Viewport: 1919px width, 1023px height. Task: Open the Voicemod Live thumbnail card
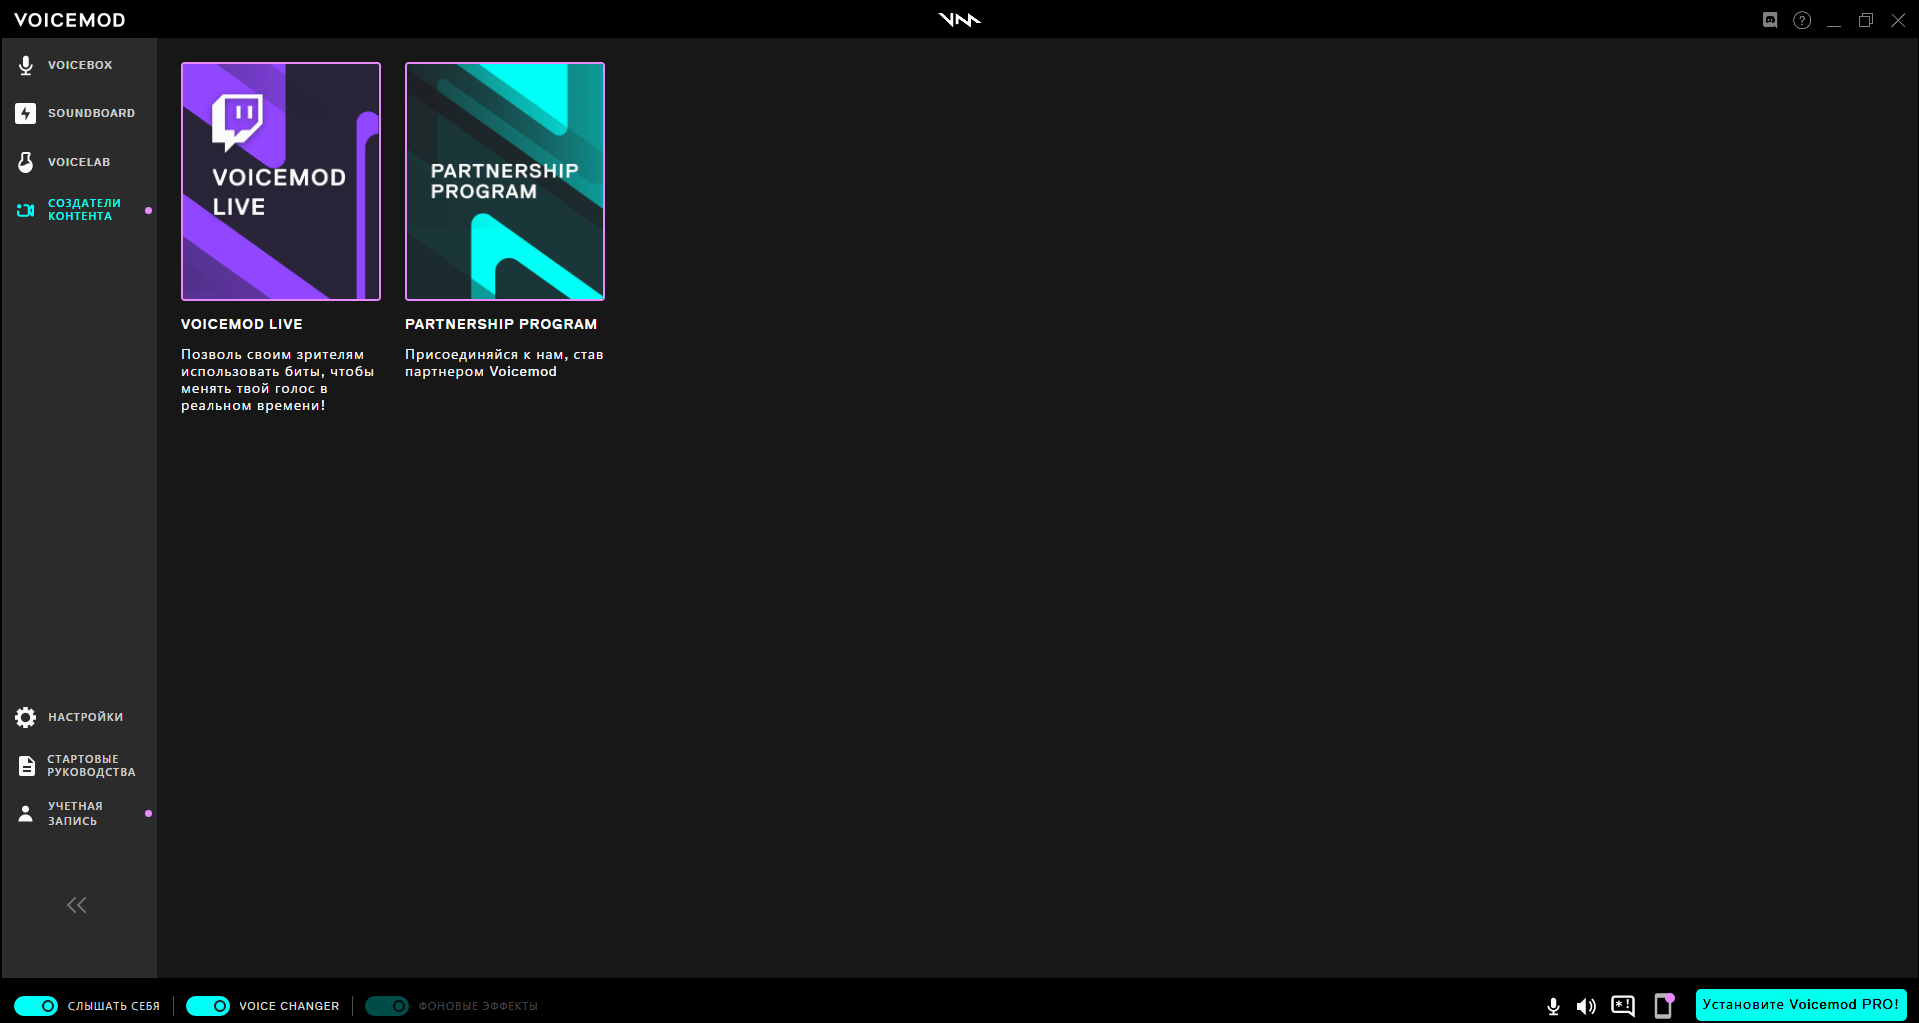coord(281,181)
